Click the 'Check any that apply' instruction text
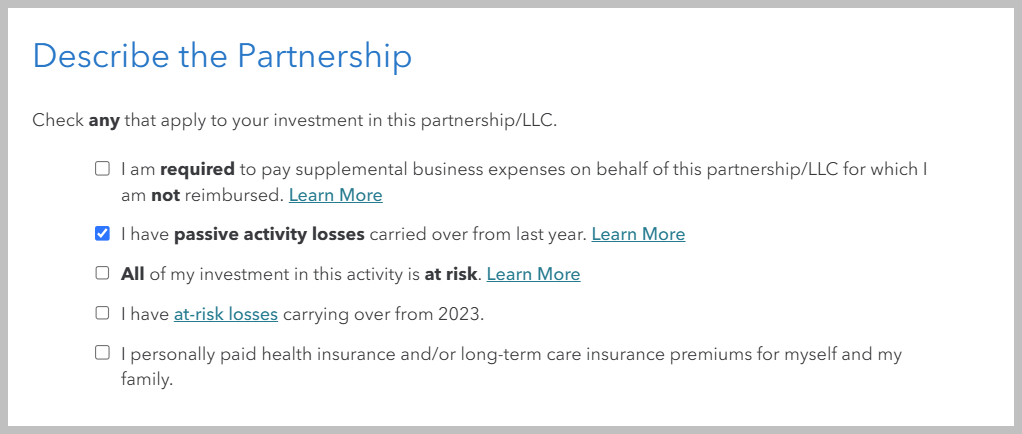Viewport: 1022px width, 434px height. click(295, 121)
